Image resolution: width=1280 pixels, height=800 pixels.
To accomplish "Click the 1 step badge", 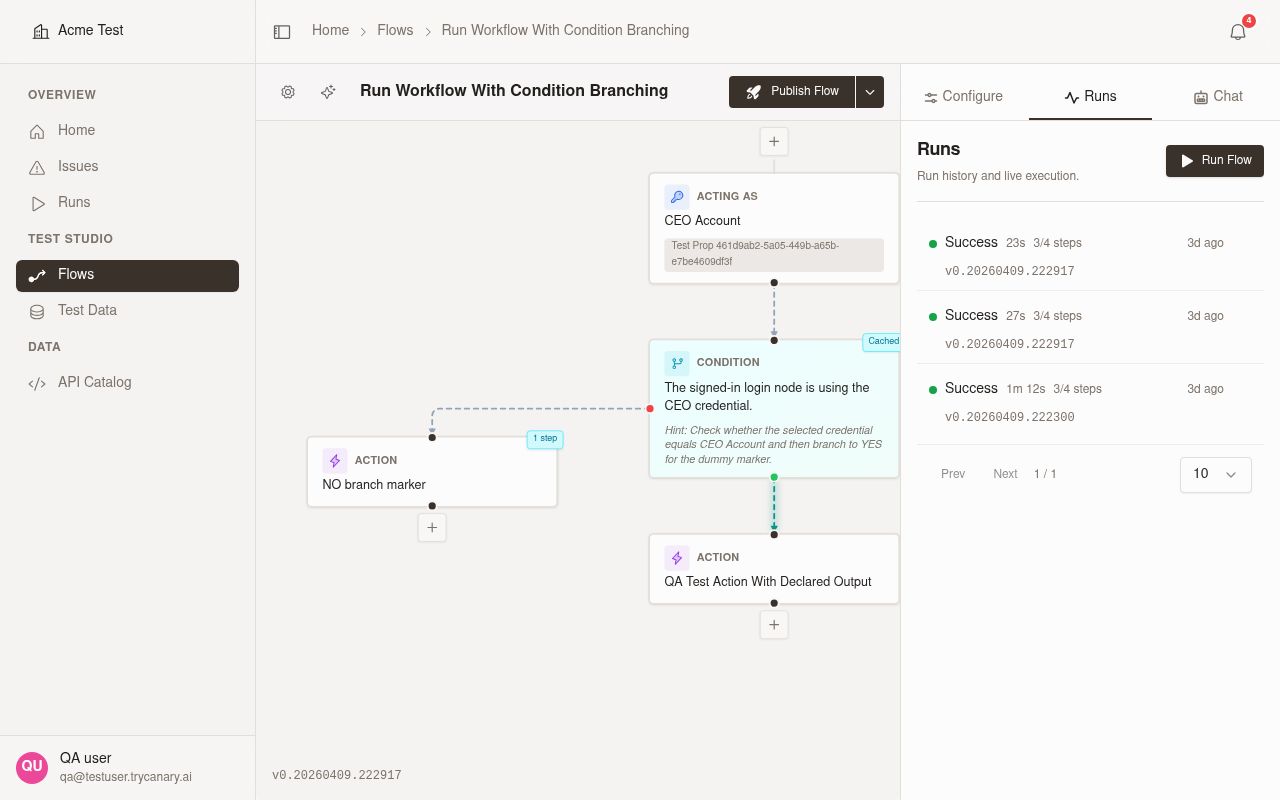I will pos(545,439).
